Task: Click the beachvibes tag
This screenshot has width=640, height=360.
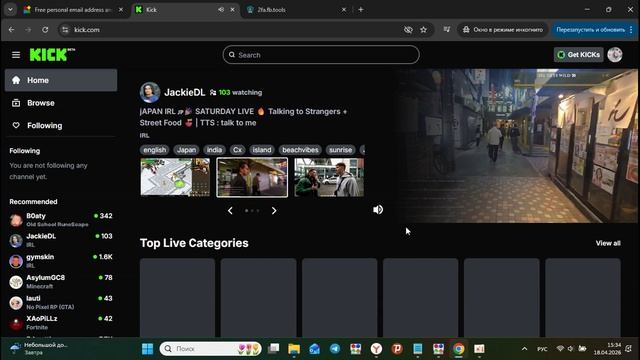Action: 300,150
